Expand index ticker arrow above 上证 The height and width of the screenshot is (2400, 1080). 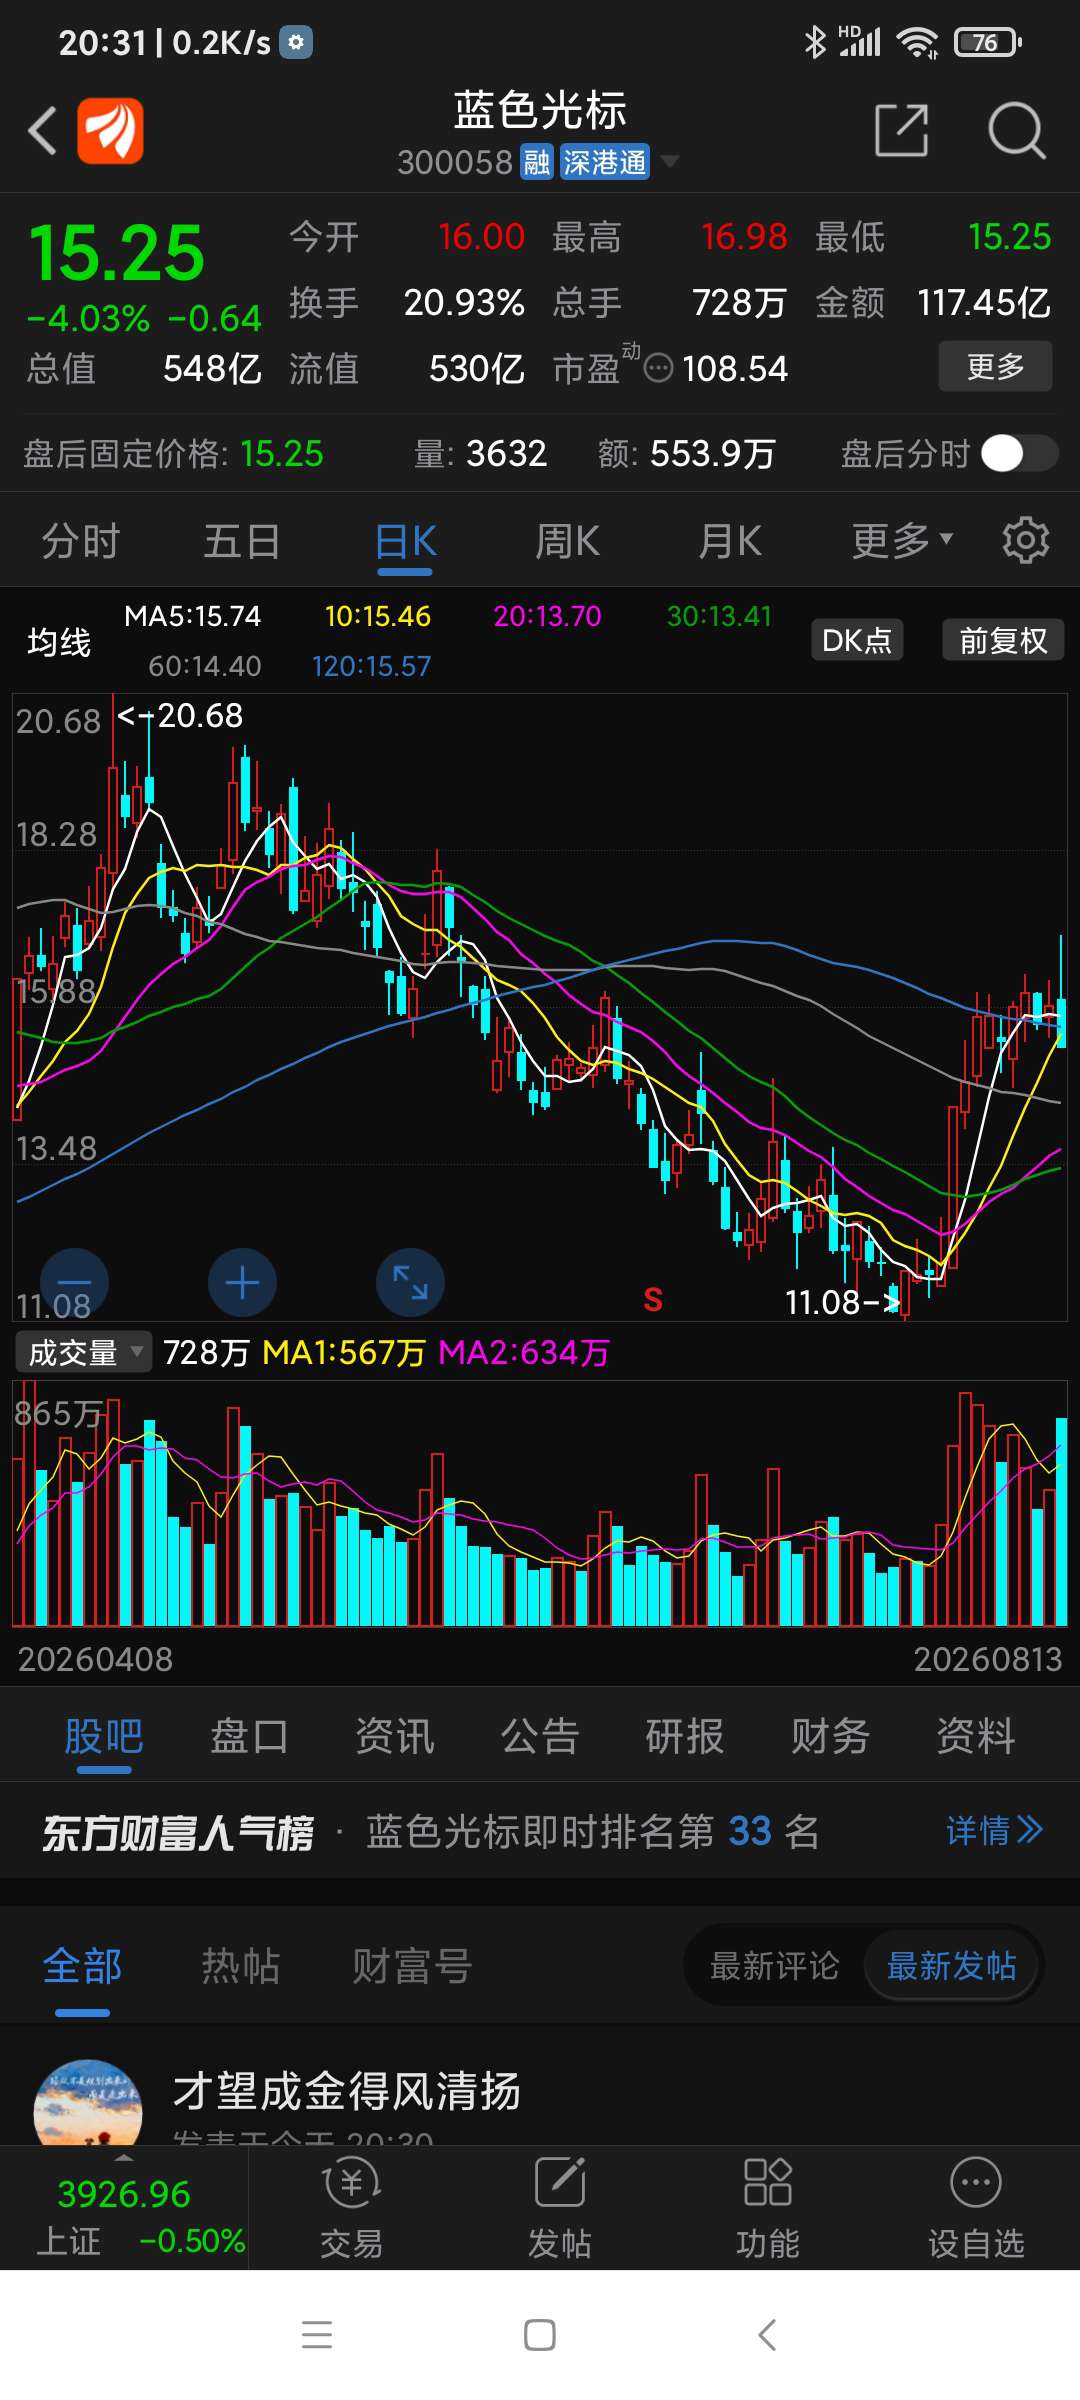tap(124, 2157)
